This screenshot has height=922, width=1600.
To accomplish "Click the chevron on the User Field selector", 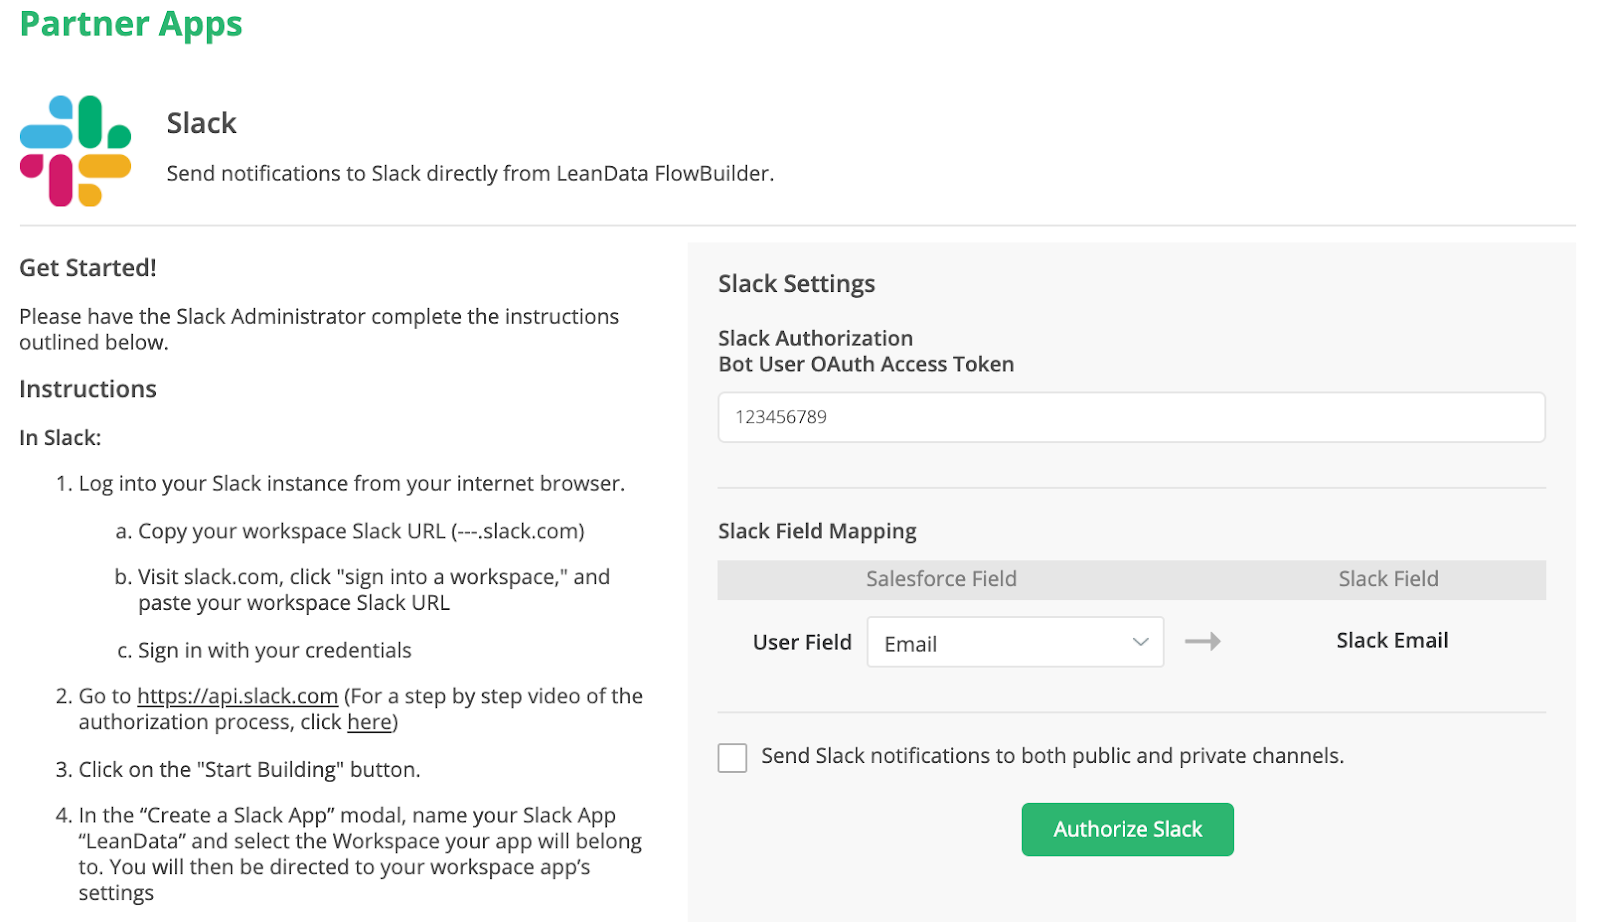I will coord(1140,642).
